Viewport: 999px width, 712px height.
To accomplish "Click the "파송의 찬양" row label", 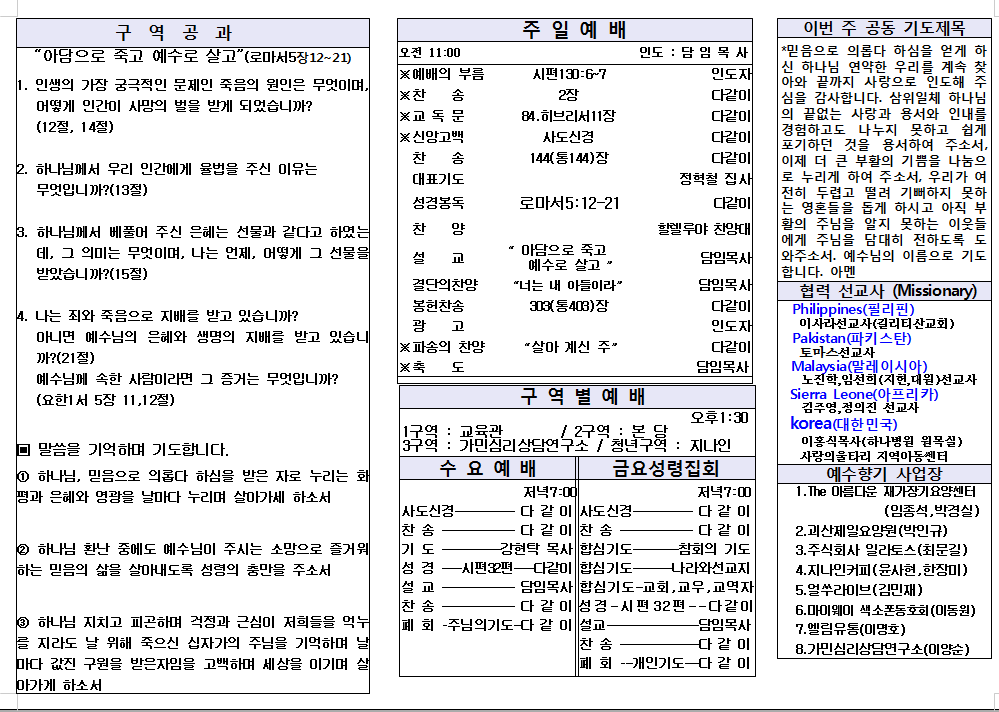I will pyautogui.click(x=449, y=347).
